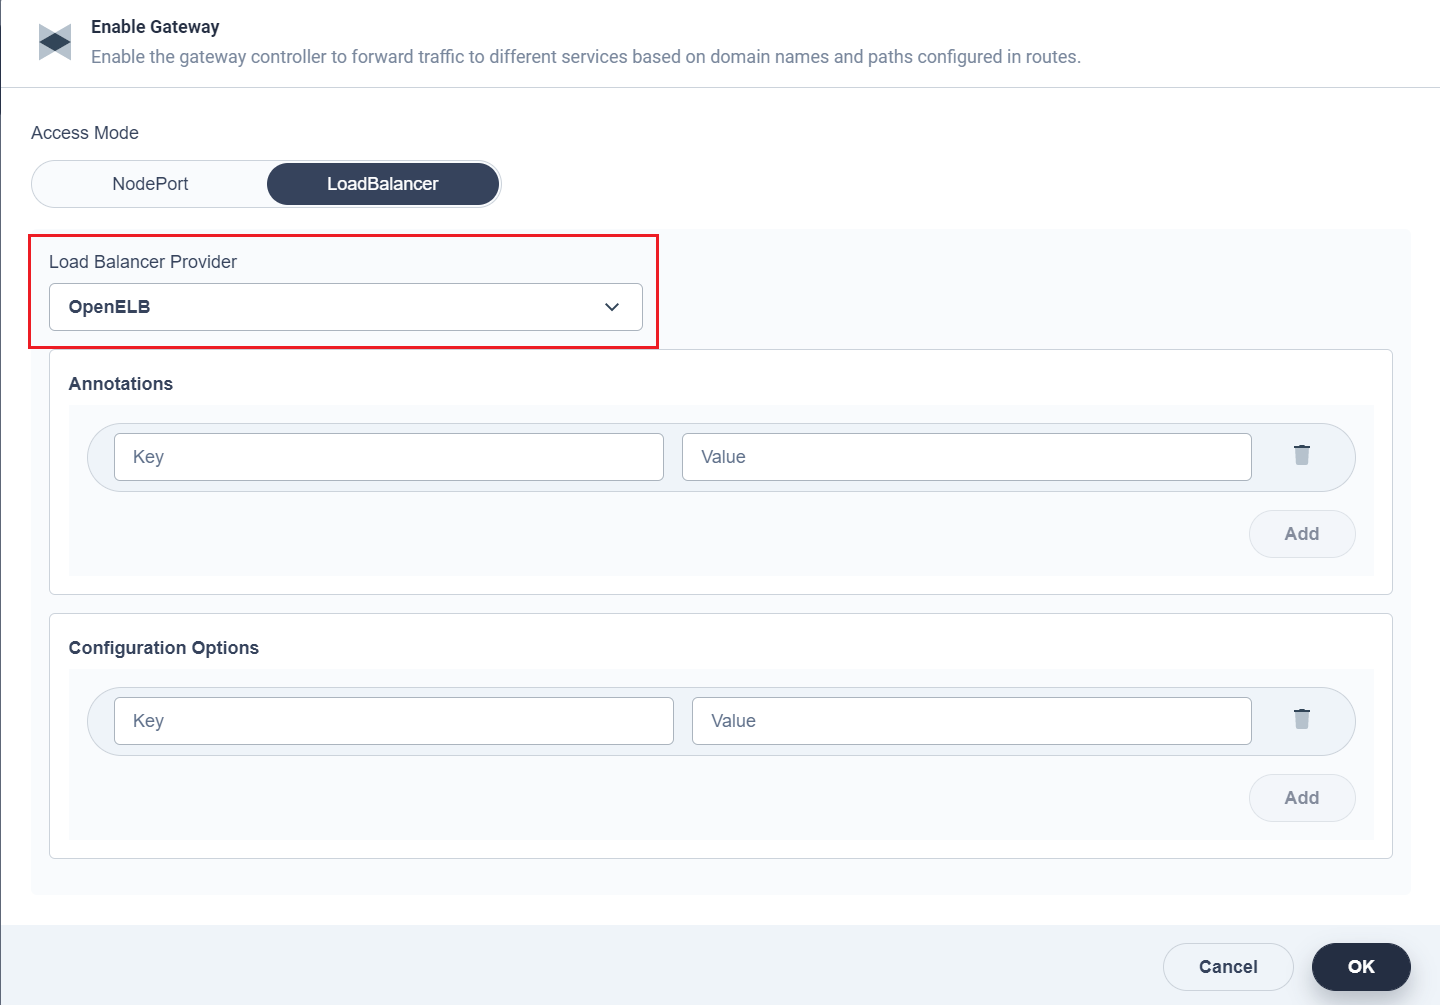Remove the Configuration Options row using trash icon
1440x1005 pixels.
[x=1301, y=719]
